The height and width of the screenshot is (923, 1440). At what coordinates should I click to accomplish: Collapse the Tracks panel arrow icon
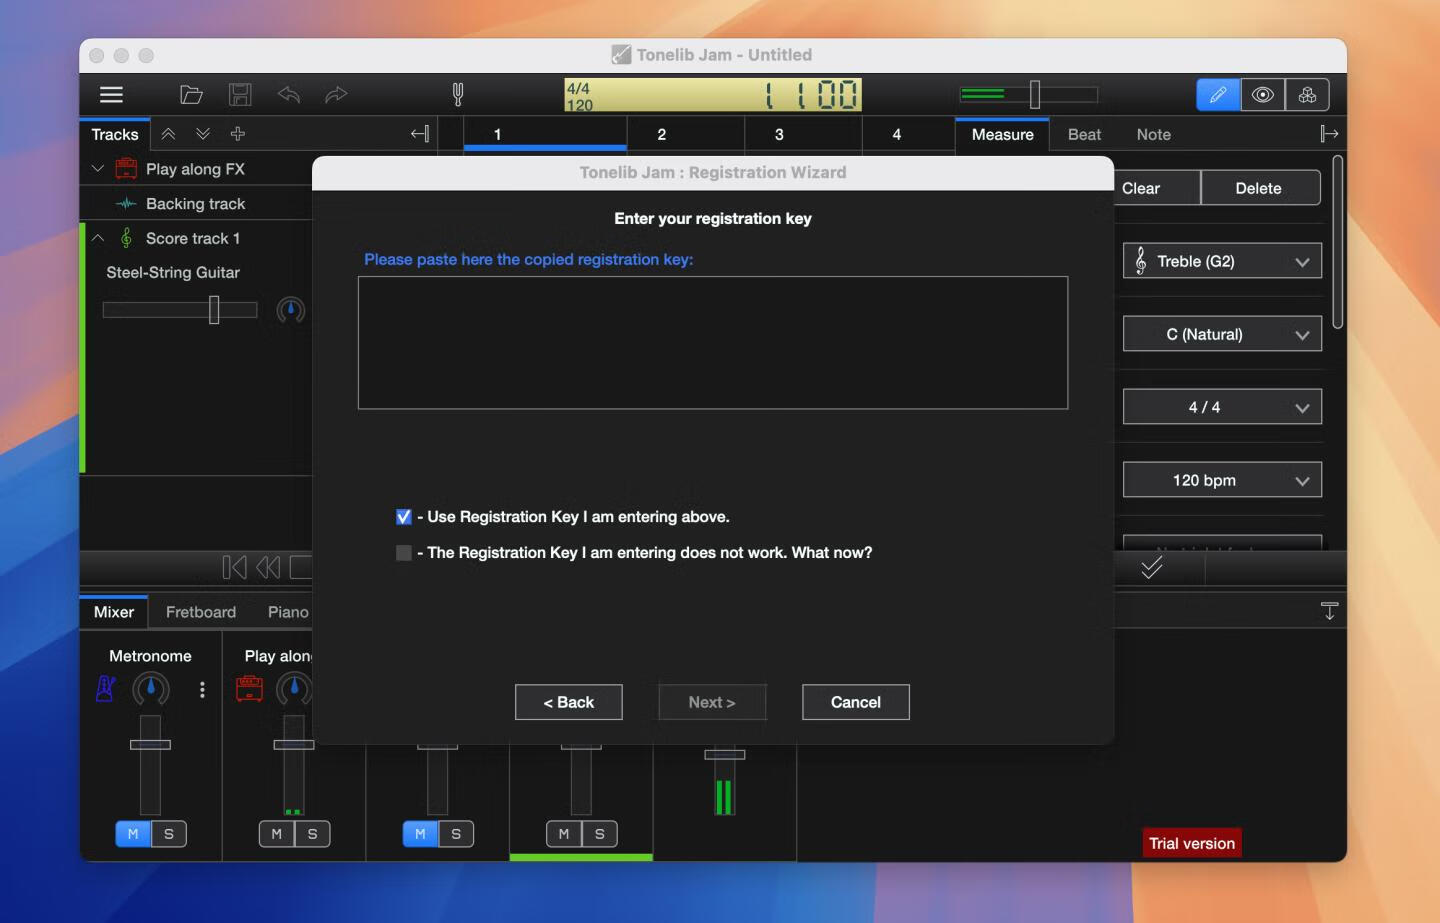pyautogui.click(x=420, y=134)
